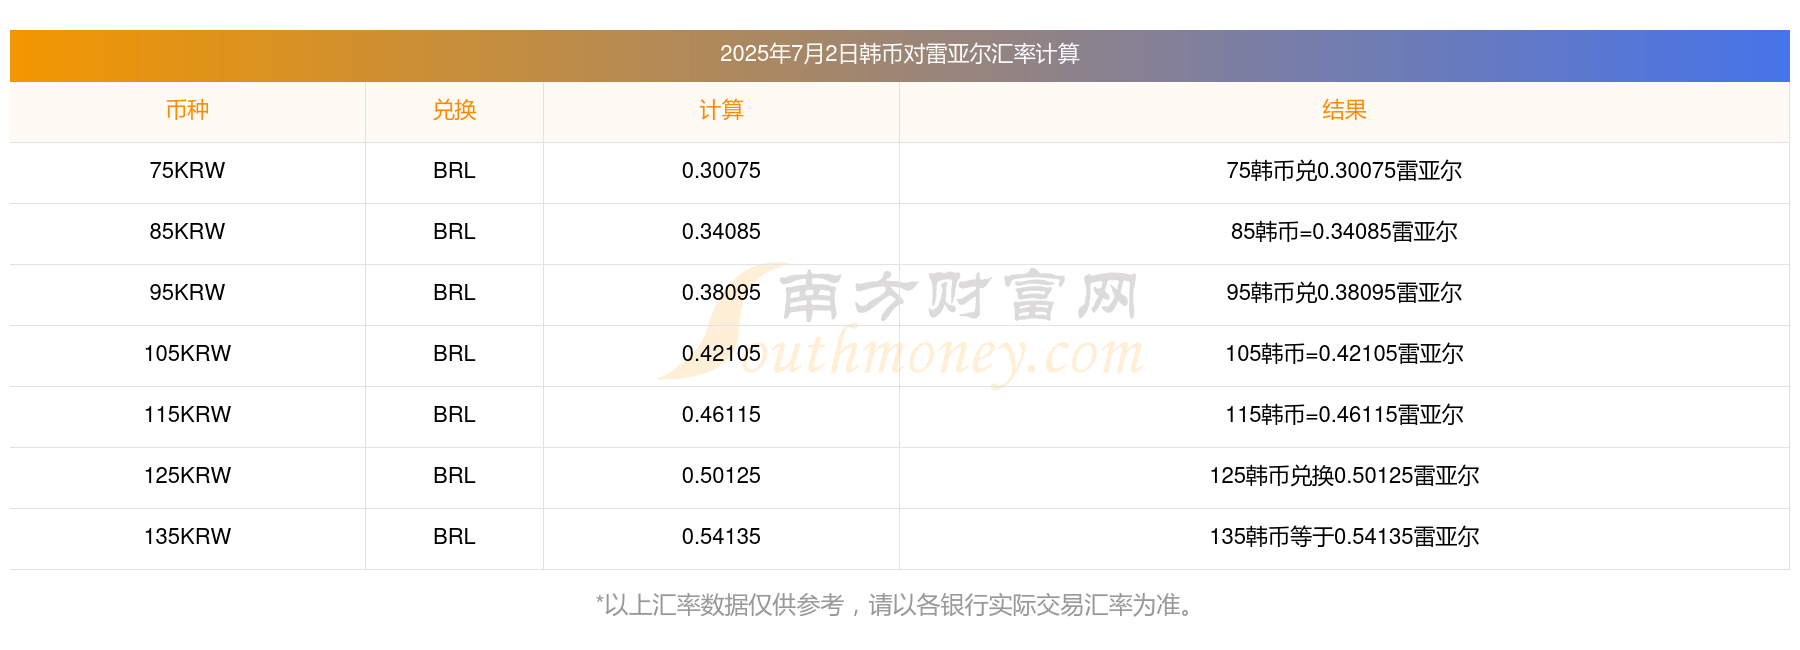Click result 135韩币等于0.54135雷亚尔
This screenshot has width=1800, height=650.
pyautogui.click(x=1344, y=537)
